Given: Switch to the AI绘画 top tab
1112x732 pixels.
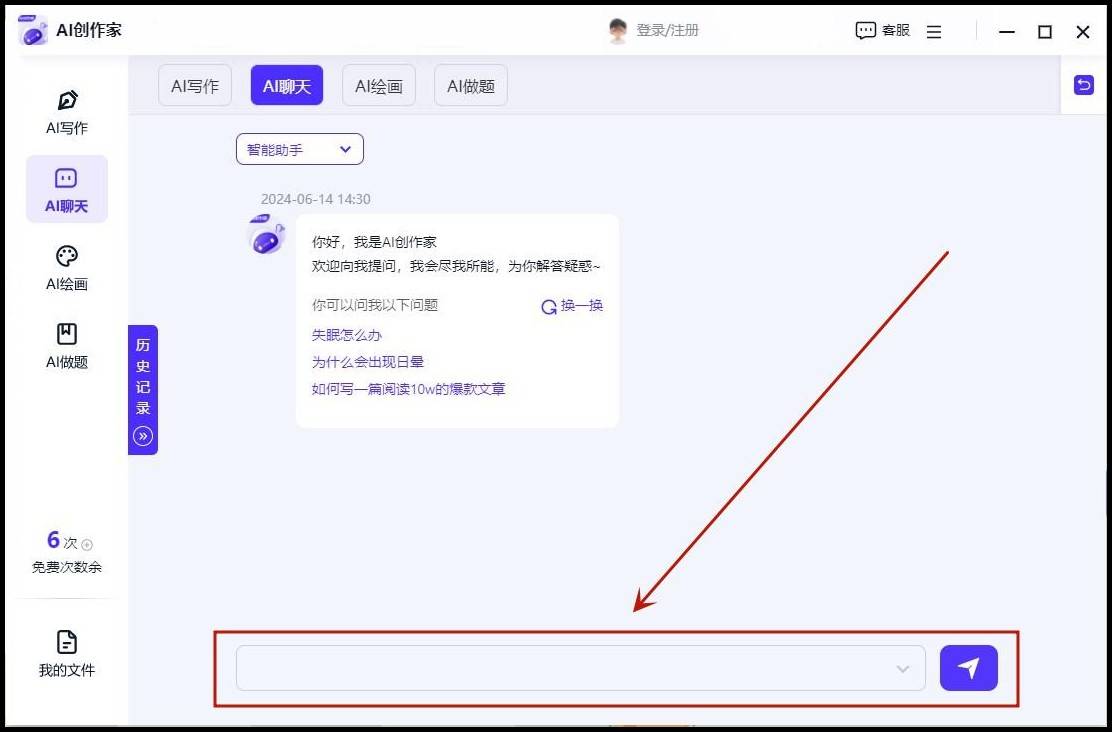Looking at the screenshot, I should (x=379, y=86).
